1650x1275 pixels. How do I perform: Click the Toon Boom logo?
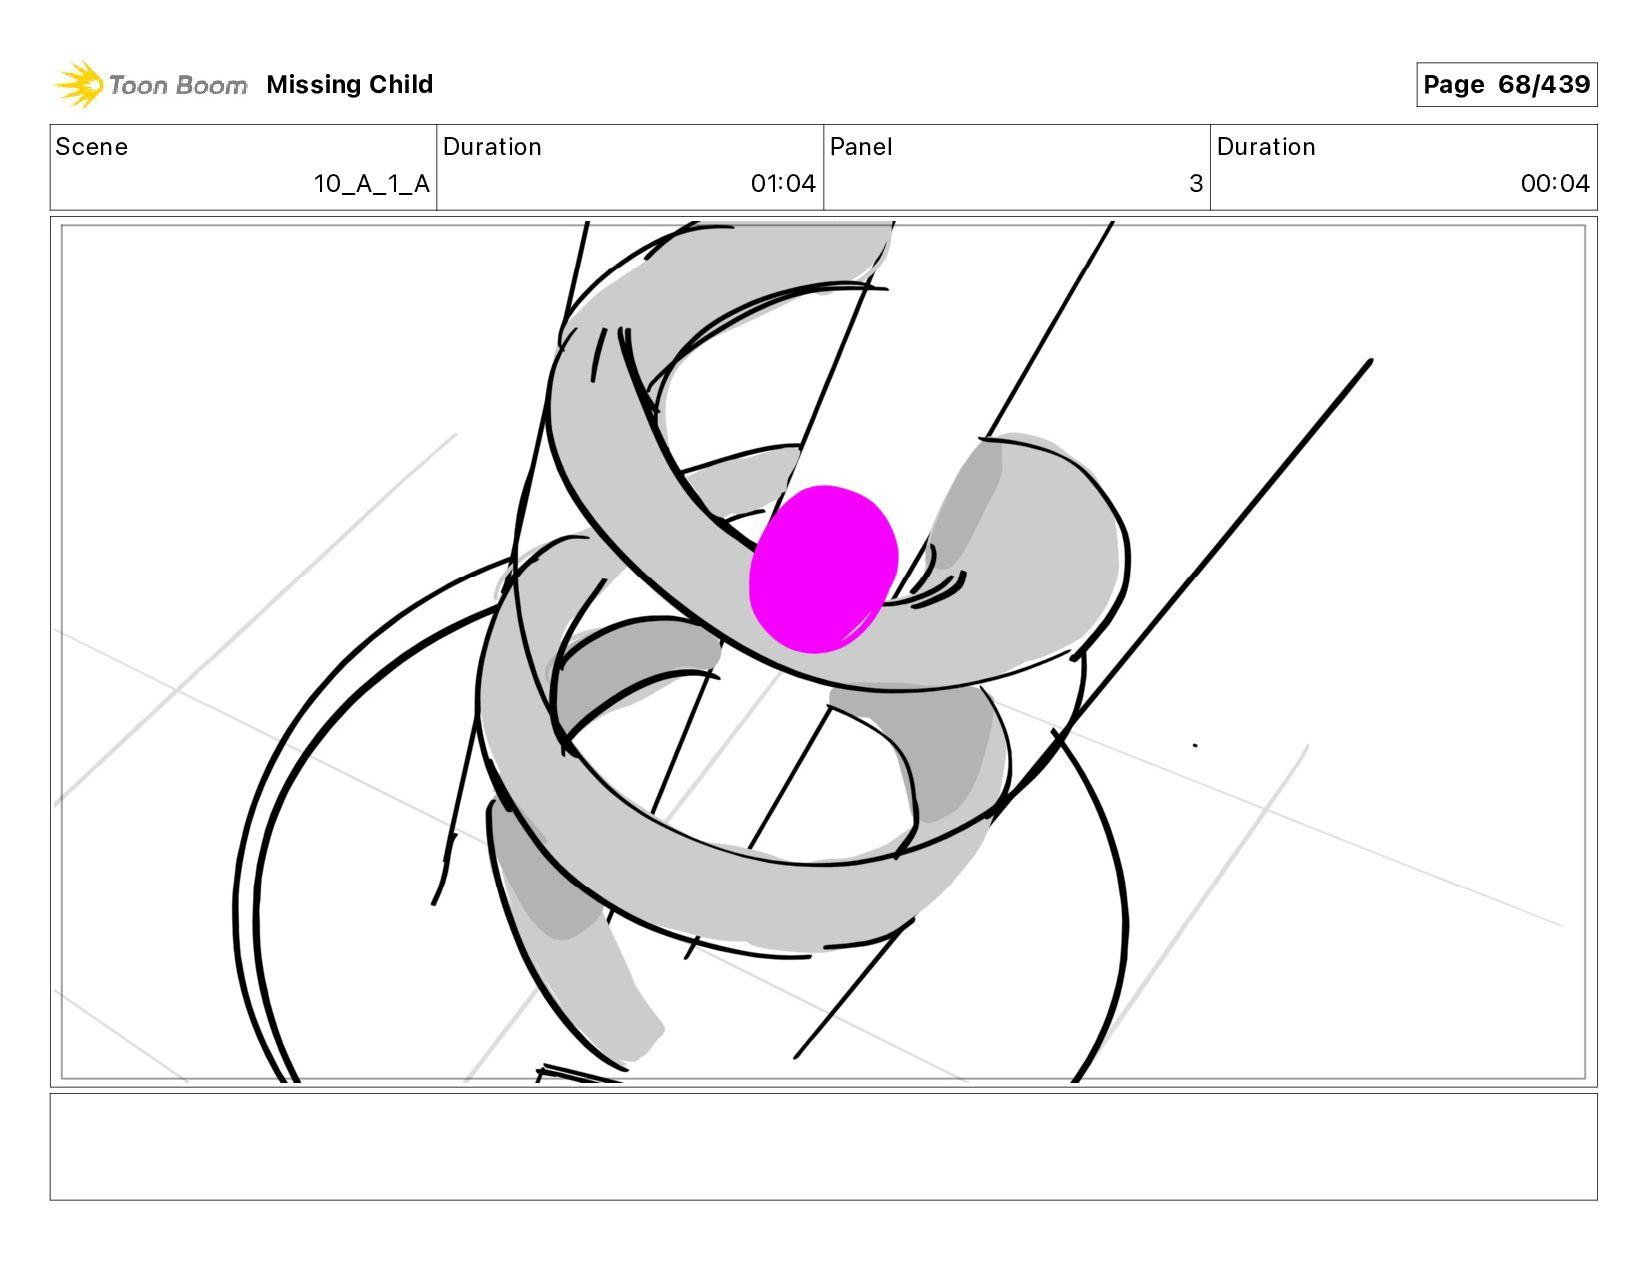pyautogui.click(x=150, y=85)
